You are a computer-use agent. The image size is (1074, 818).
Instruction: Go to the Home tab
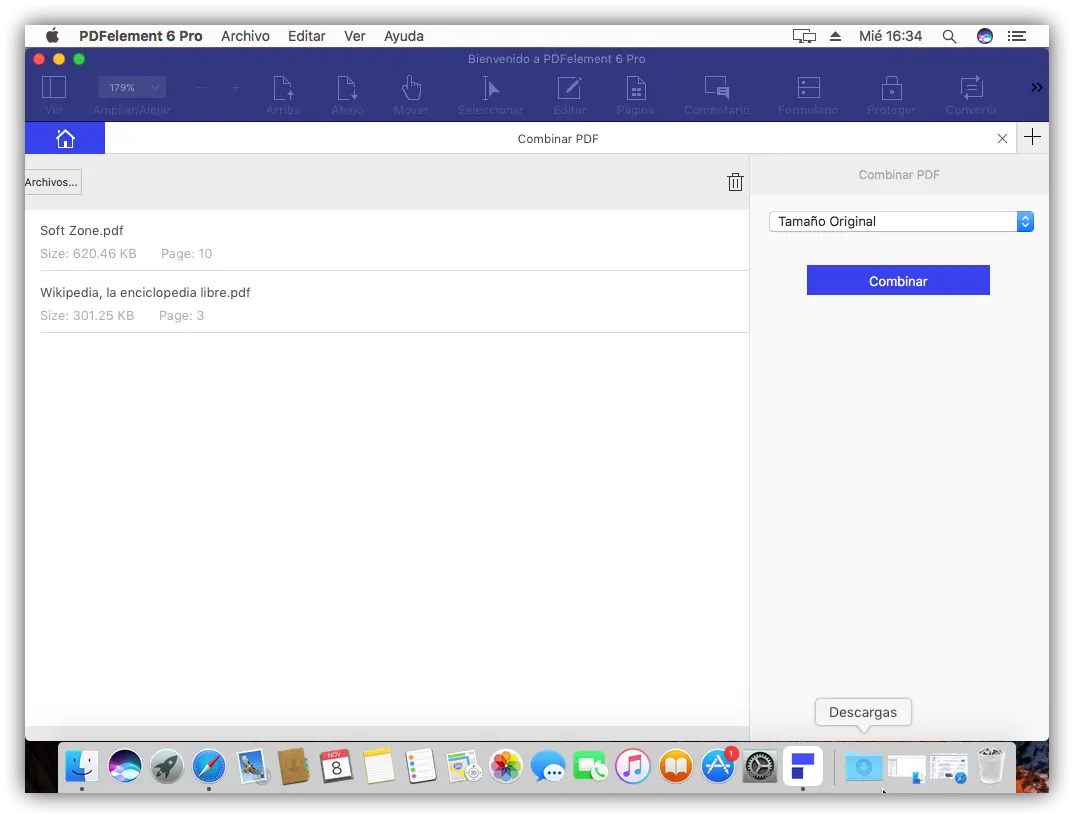65,138
